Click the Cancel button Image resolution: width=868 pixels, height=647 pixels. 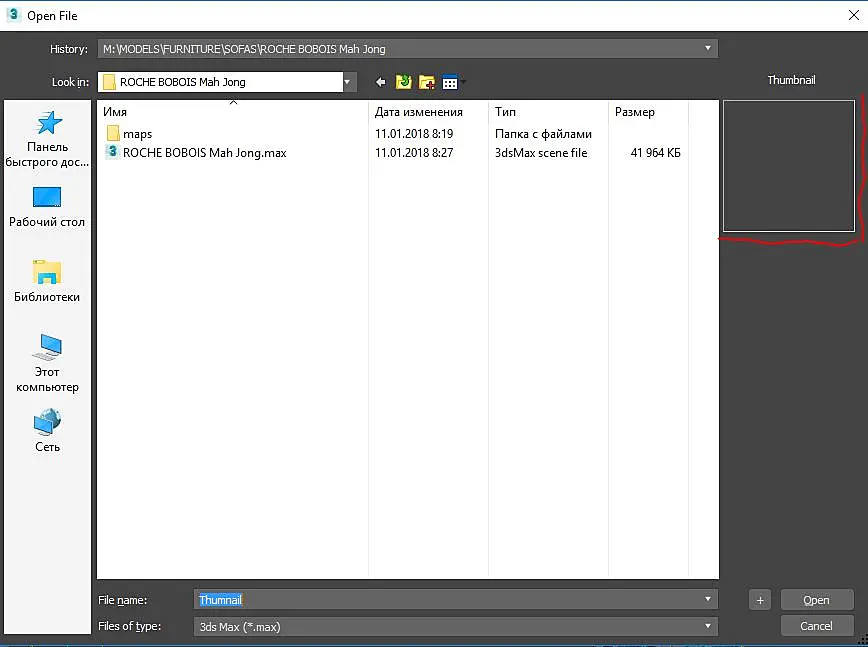(x=817, y=626)
